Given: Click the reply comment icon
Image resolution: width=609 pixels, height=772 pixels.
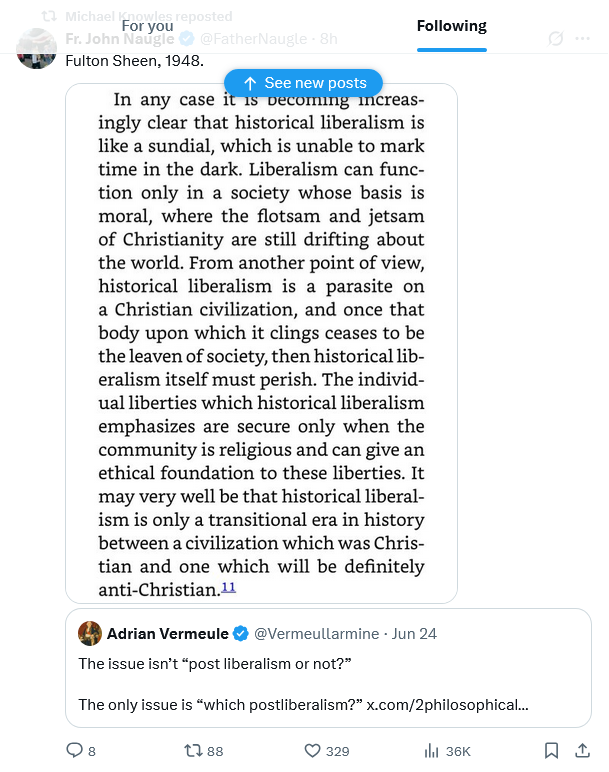Looking at the screenshot, I should pyautogui.click(x=74, y=751).
